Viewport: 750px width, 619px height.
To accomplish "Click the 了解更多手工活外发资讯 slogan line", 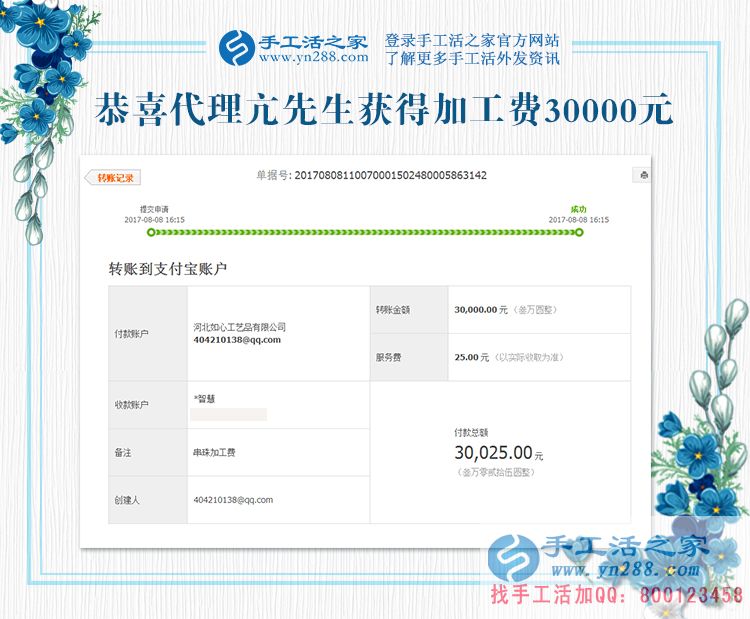I will tap(472, 58).
